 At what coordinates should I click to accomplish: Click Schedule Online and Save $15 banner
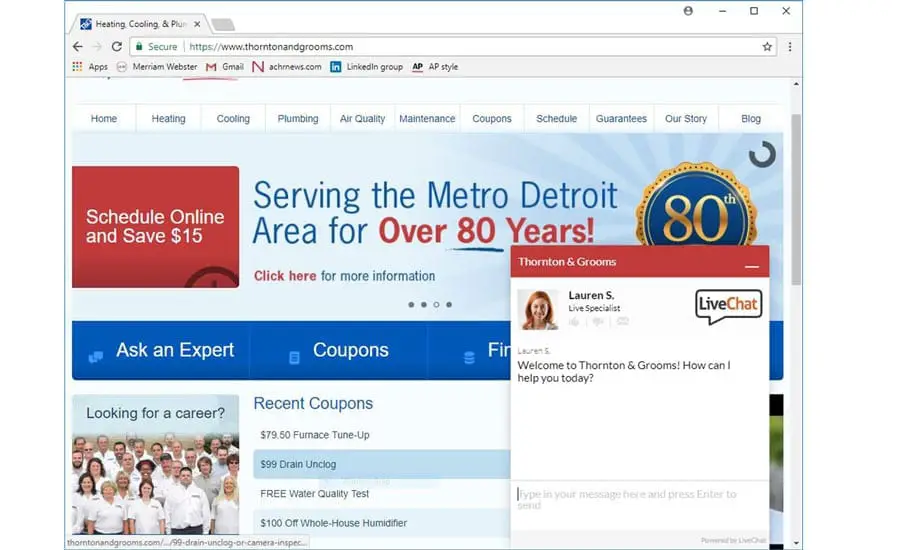tap(156, 227)
